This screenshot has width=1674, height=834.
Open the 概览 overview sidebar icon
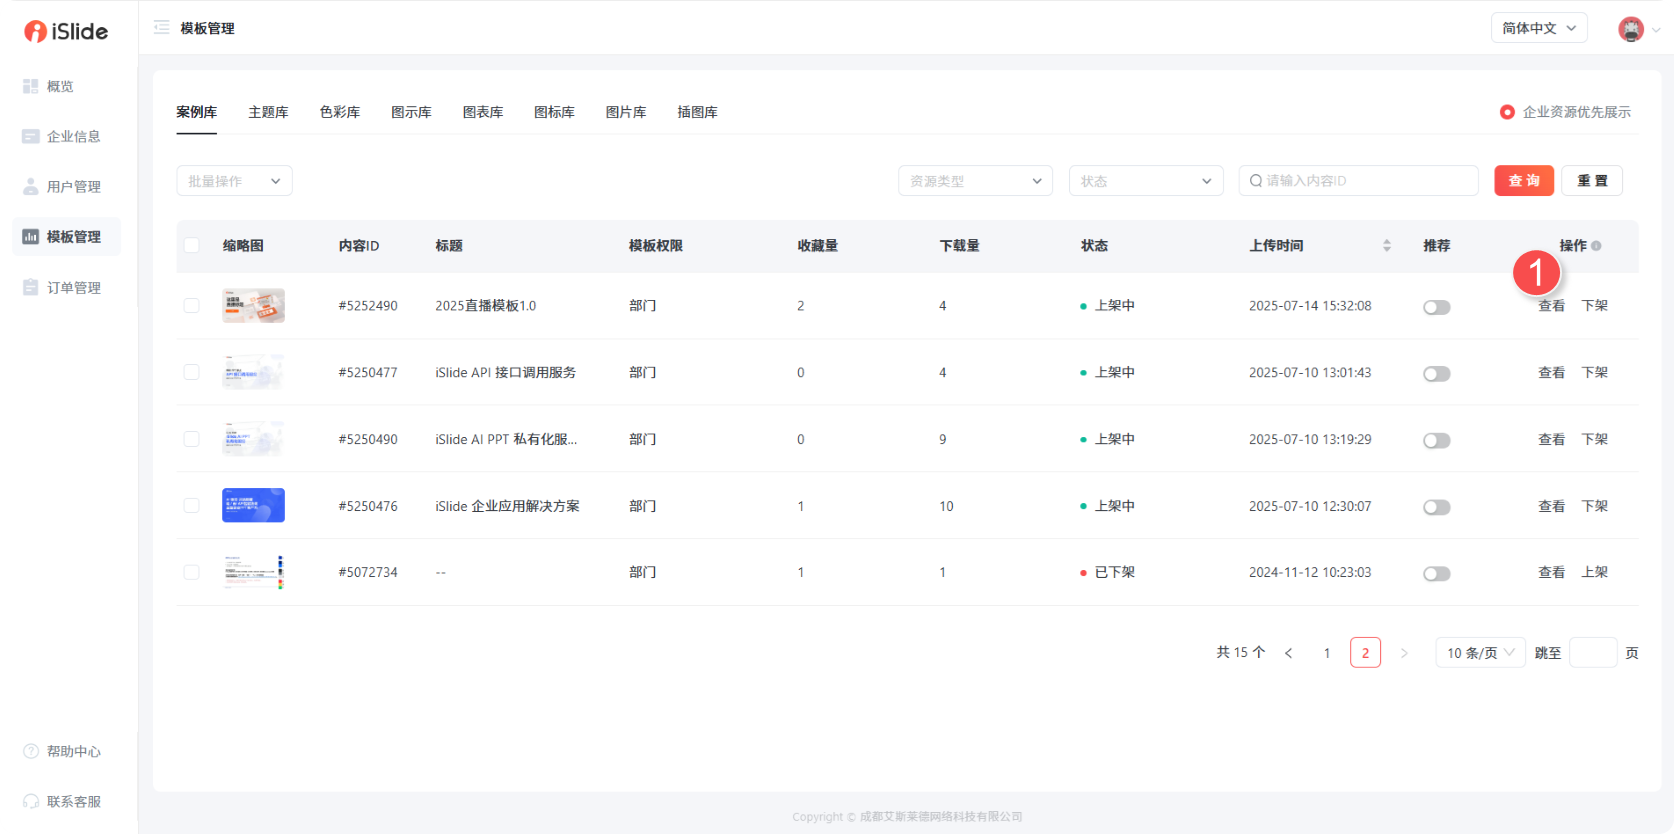click(x=31, y=87)
